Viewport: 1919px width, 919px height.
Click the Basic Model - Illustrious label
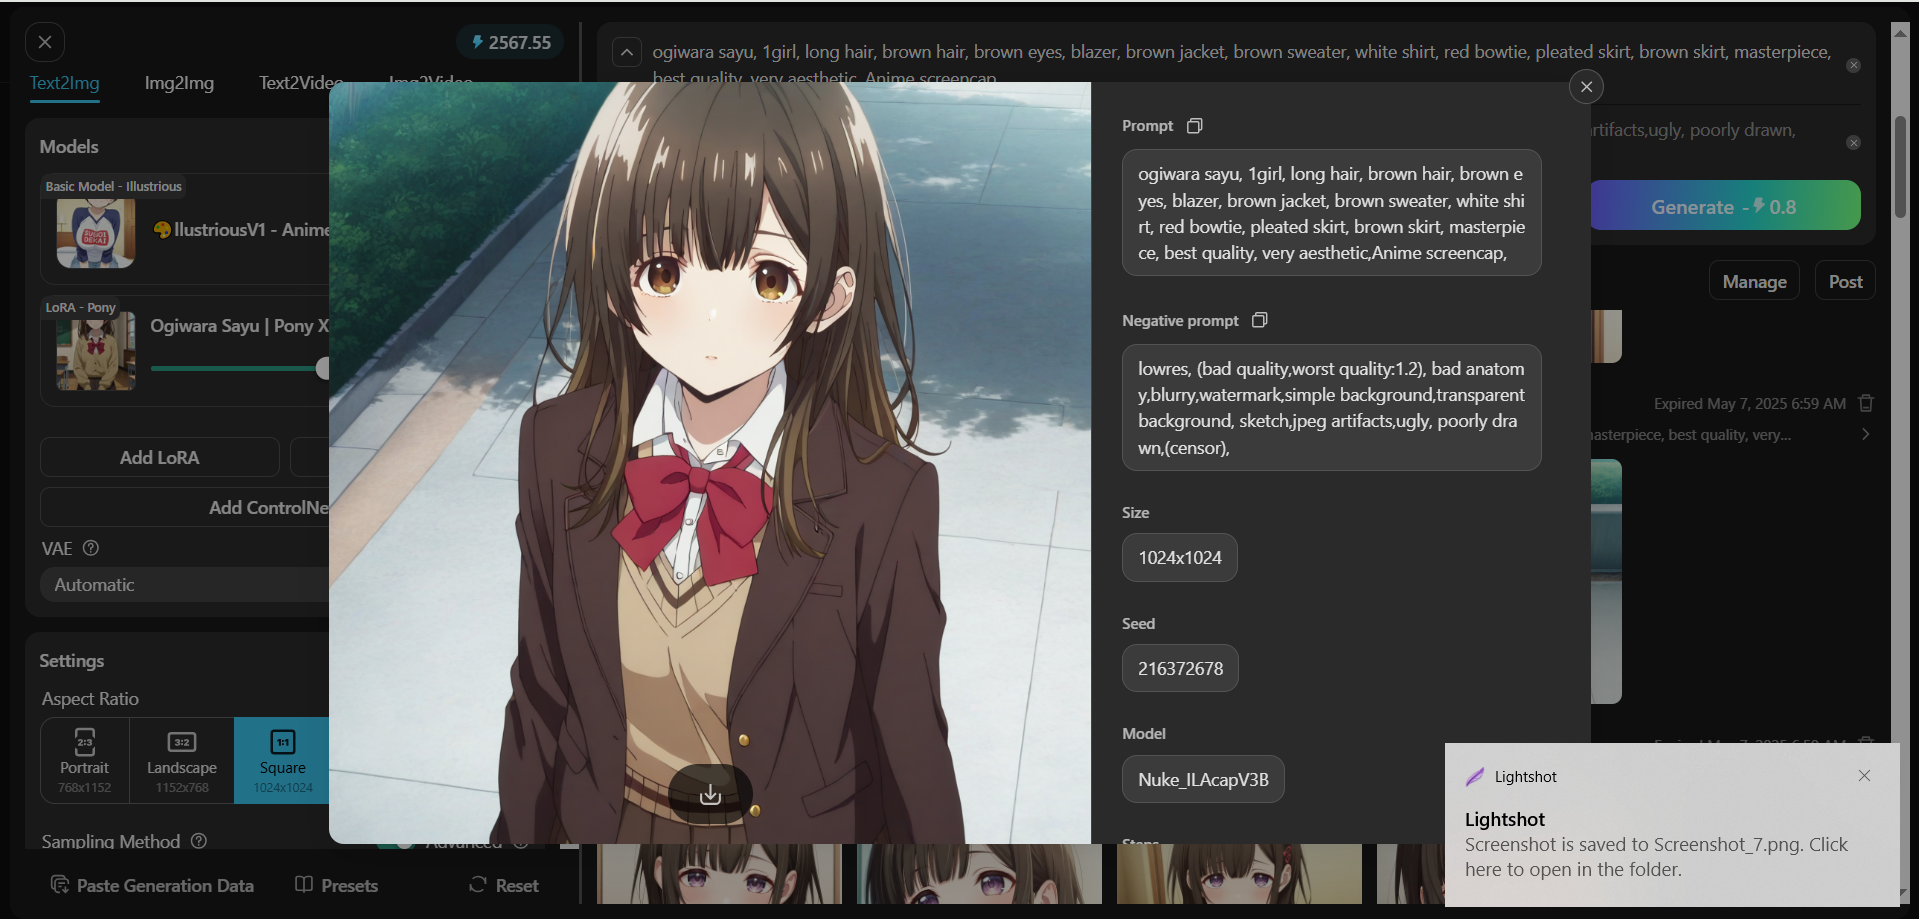[x=113, y=186]
